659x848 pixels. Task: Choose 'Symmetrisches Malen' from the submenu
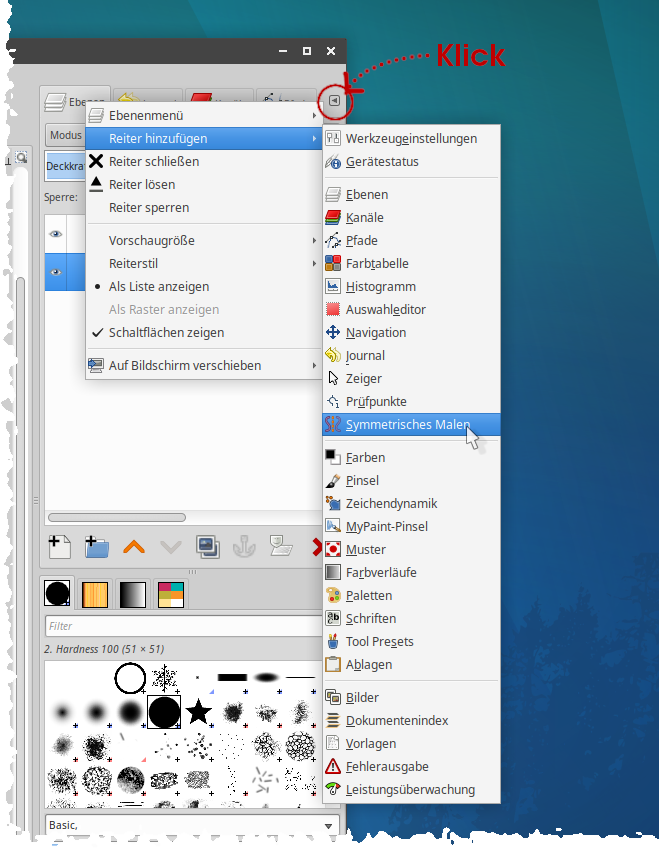pos(406,424)
